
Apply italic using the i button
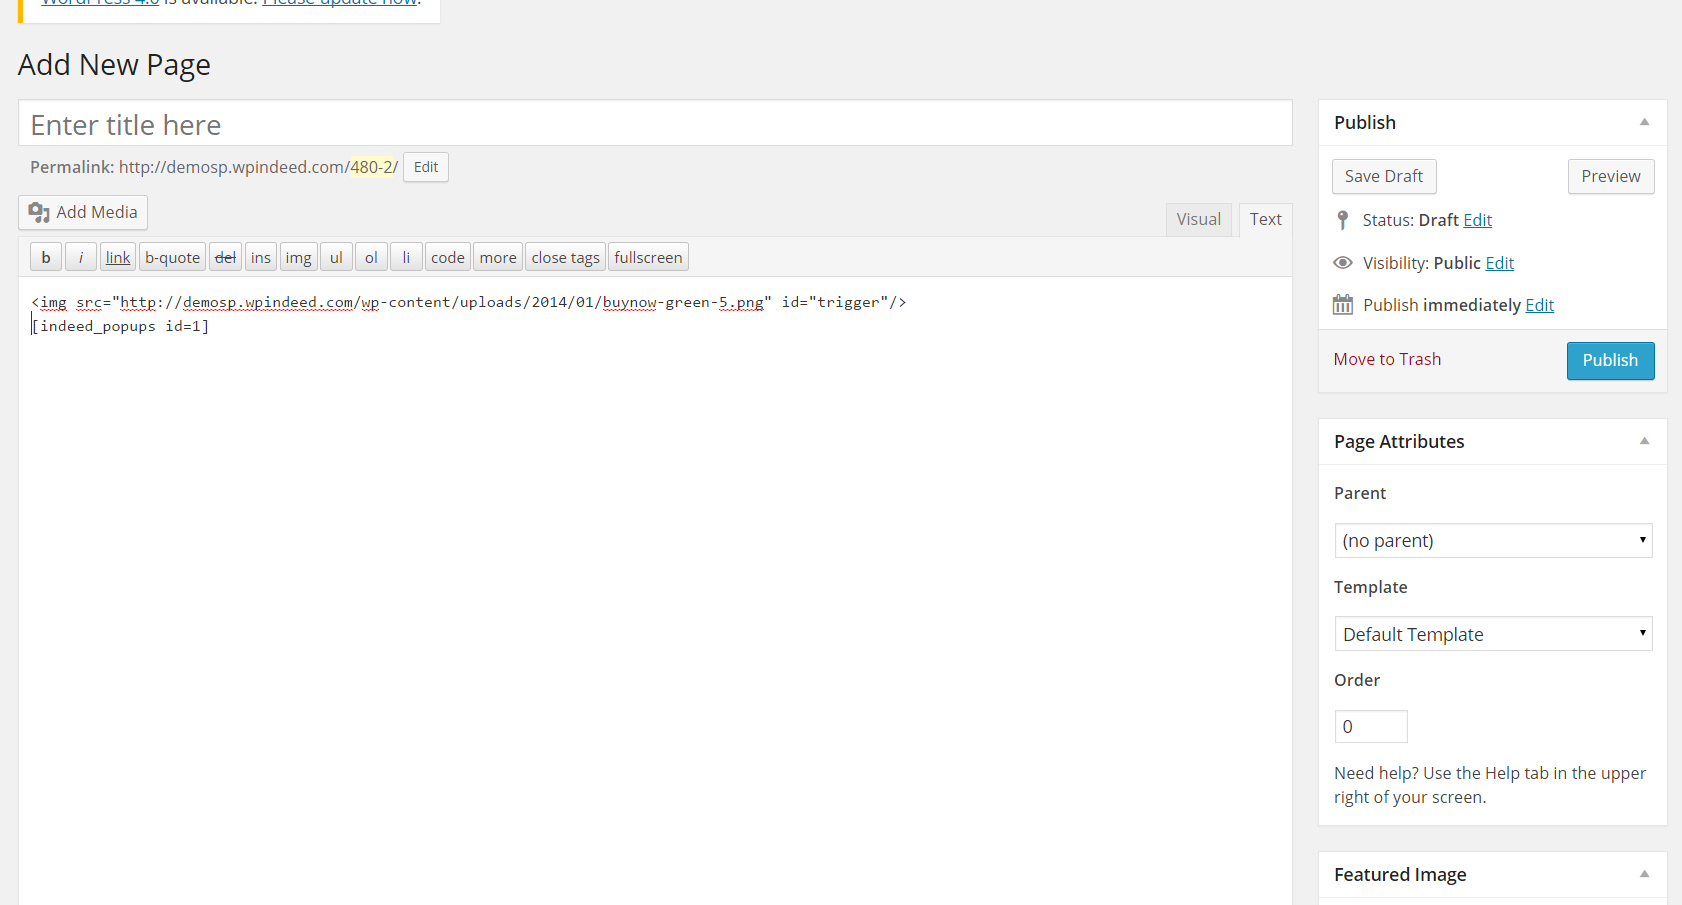[x=81, y=257]
